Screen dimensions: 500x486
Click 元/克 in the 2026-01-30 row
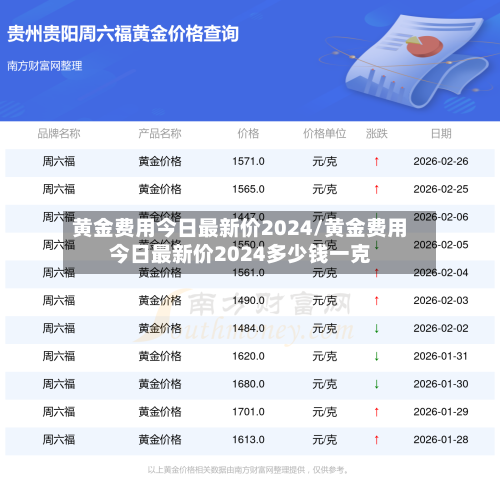(x=325, y=384)
